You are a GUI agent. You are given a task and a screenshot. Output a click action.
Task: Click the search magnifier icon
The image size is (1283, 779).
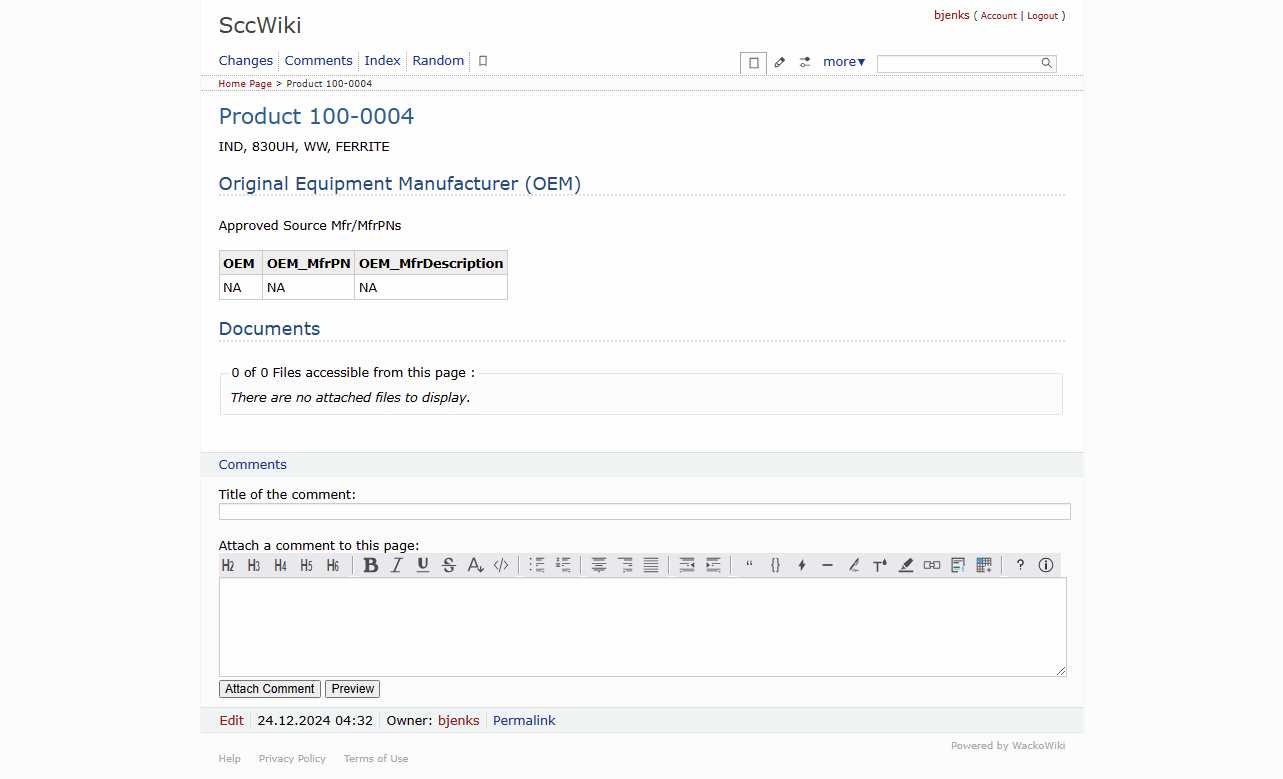[1046, 63]
